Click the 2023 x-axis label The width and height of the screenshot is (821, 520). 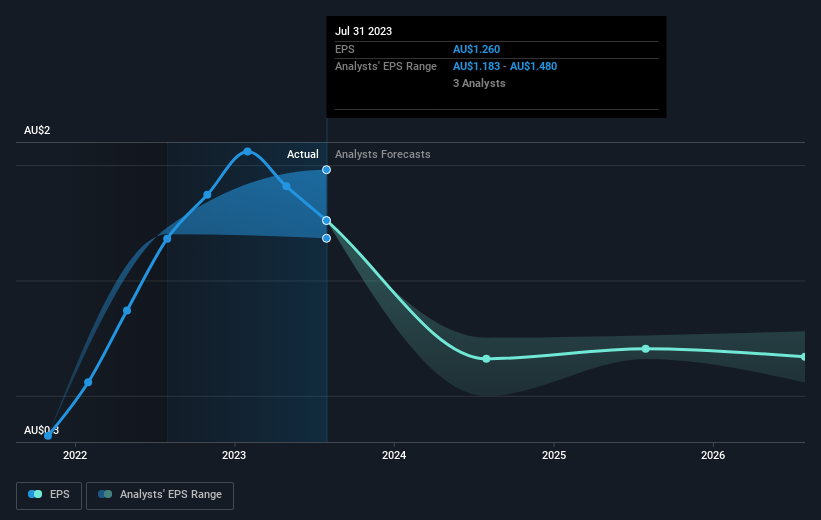(x=234, y=455)
